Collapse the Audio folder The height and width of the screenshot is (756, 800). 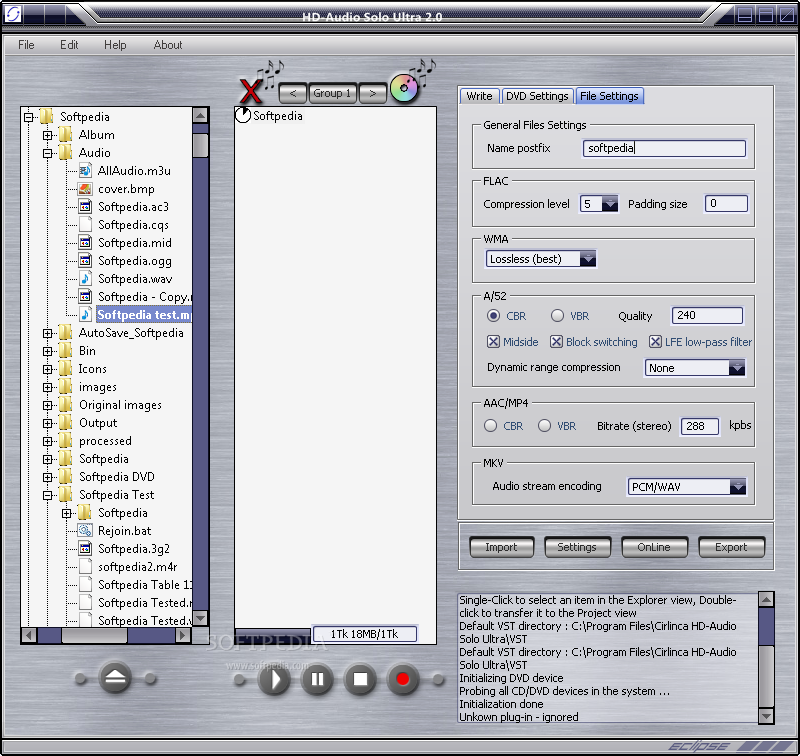click(47, 153)
